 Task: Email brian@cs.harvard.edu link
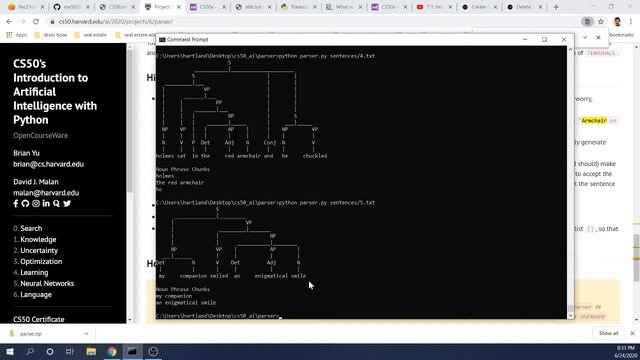click(x=48, y=164)
